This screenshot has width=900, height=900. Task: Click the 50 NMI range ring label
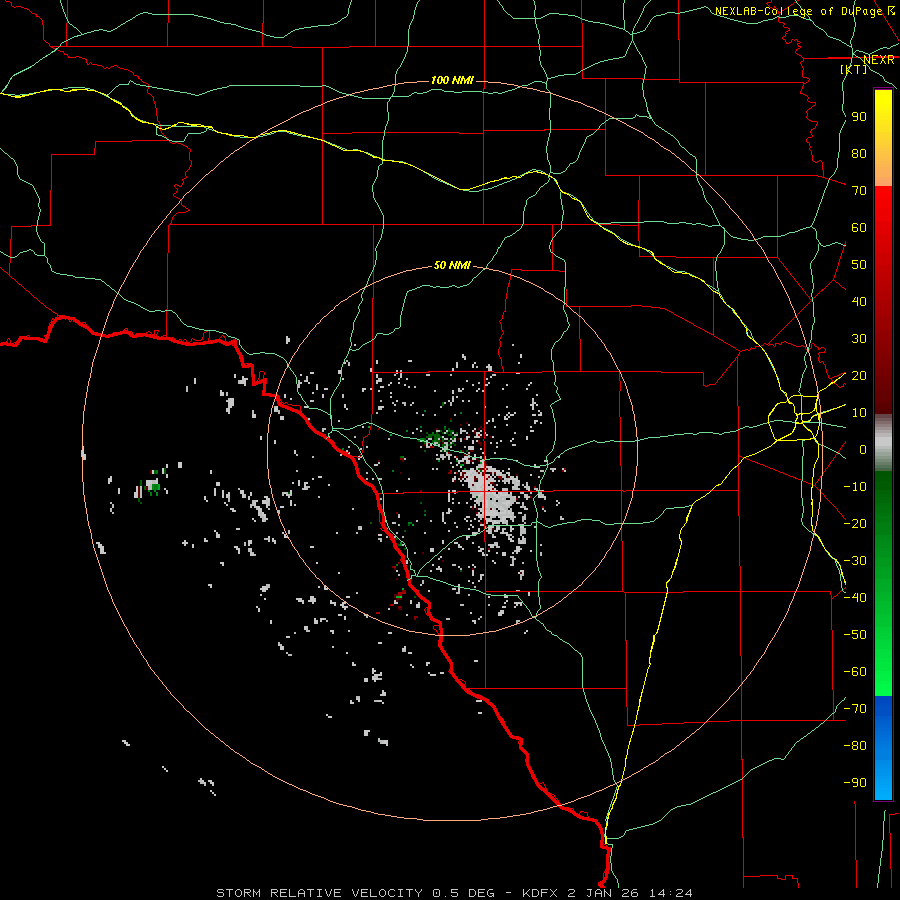pos(452,265)
